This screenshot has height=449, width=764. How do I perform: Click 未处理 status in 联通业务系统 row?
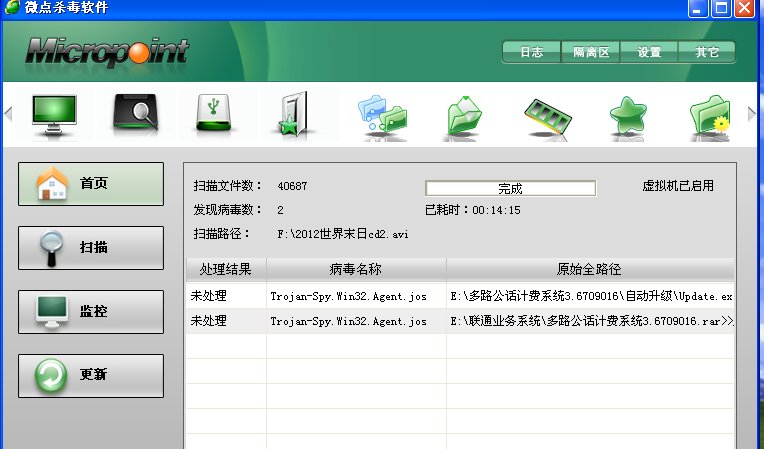pyautogui.click(x=209, y=321)
